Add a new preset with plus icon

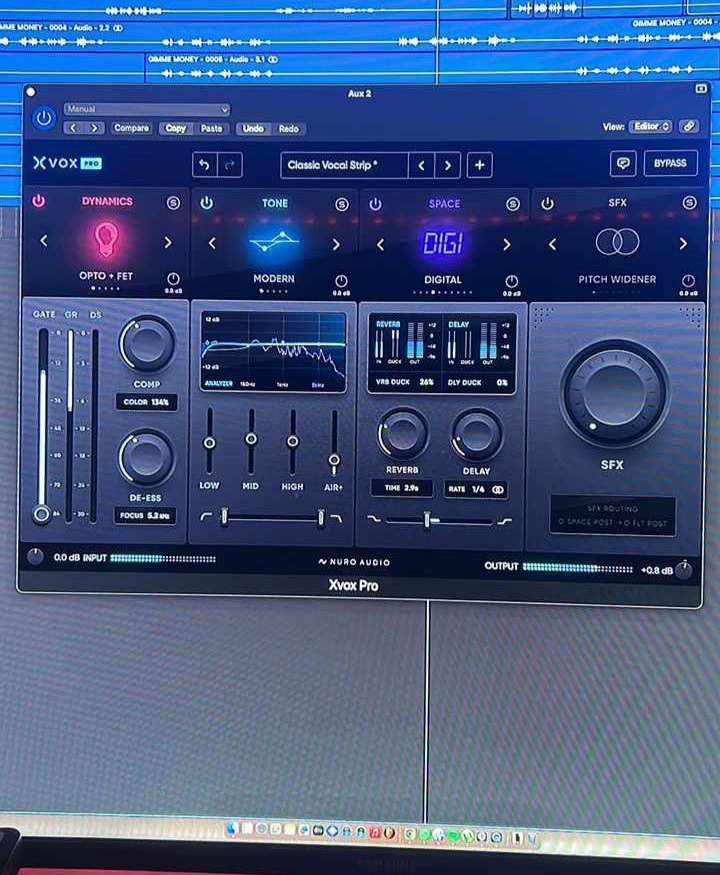479,165
